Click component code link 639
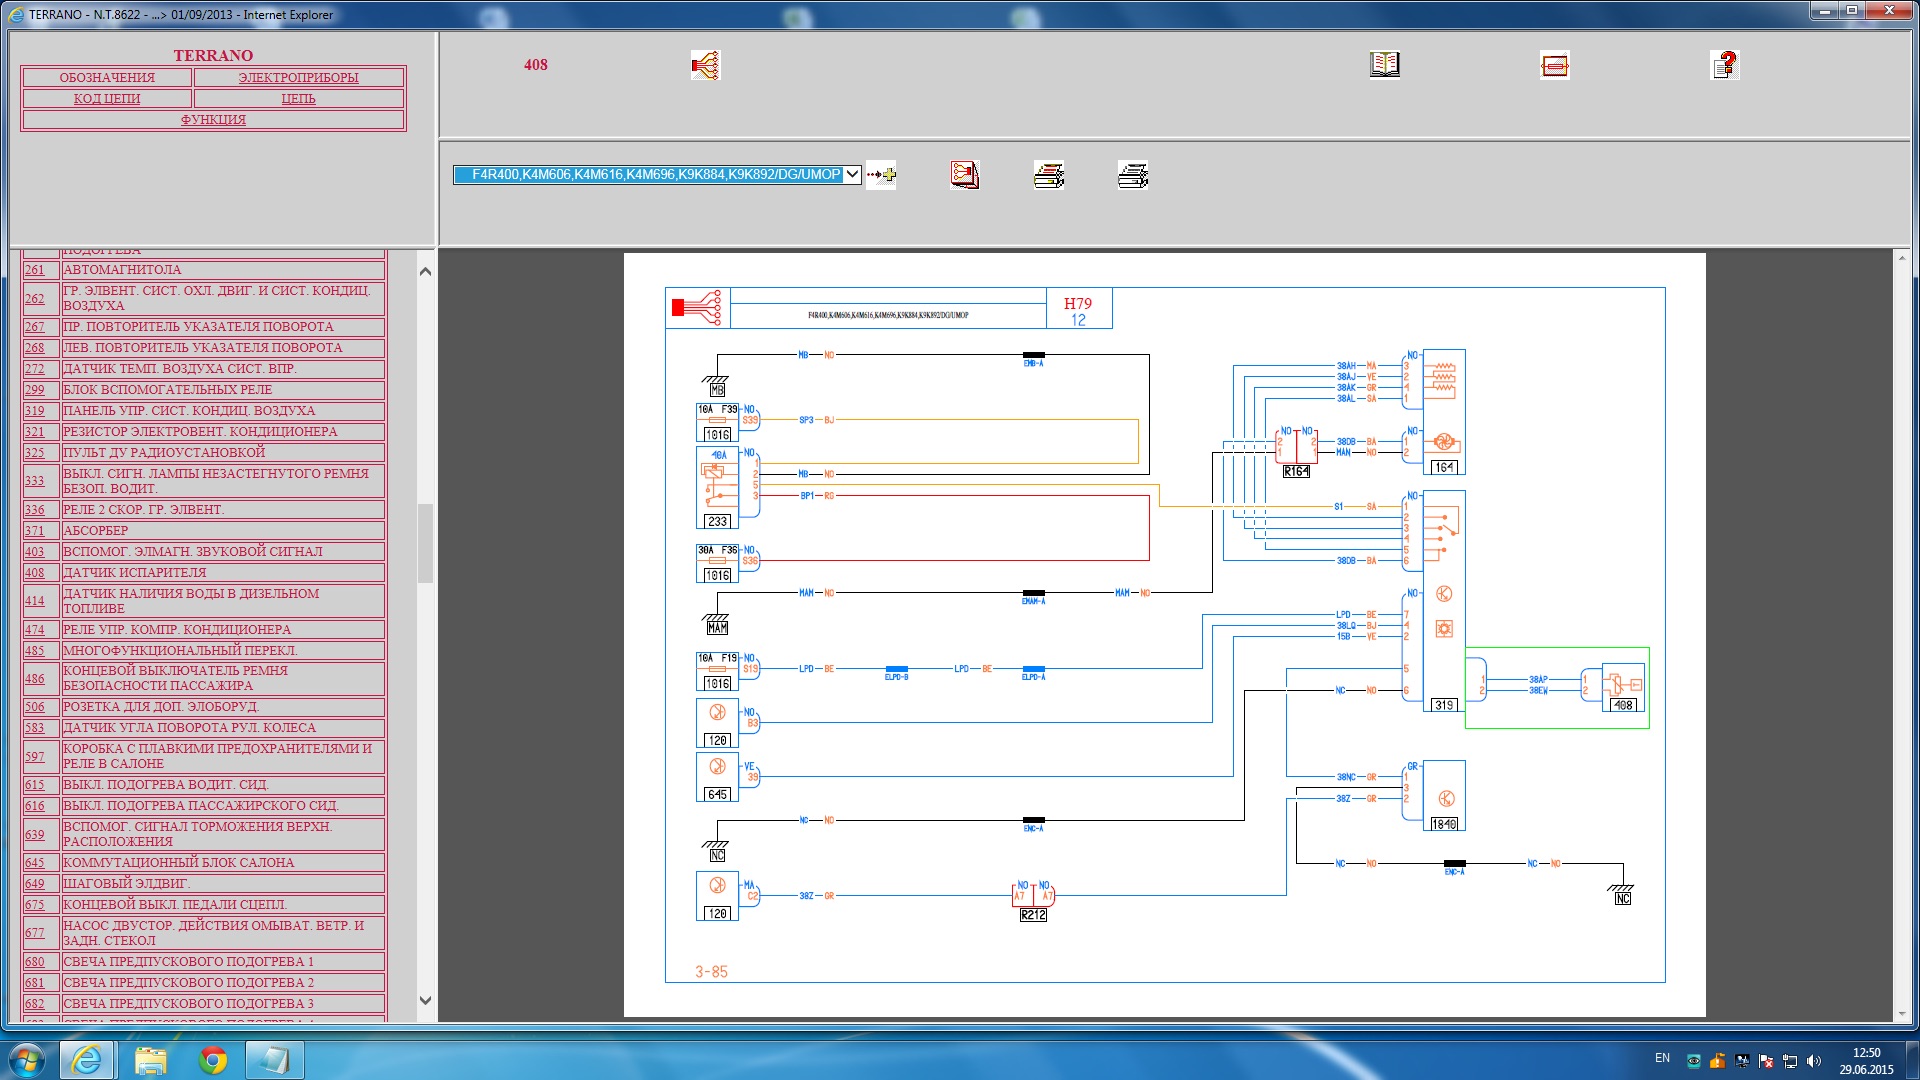 click(35, 834)
